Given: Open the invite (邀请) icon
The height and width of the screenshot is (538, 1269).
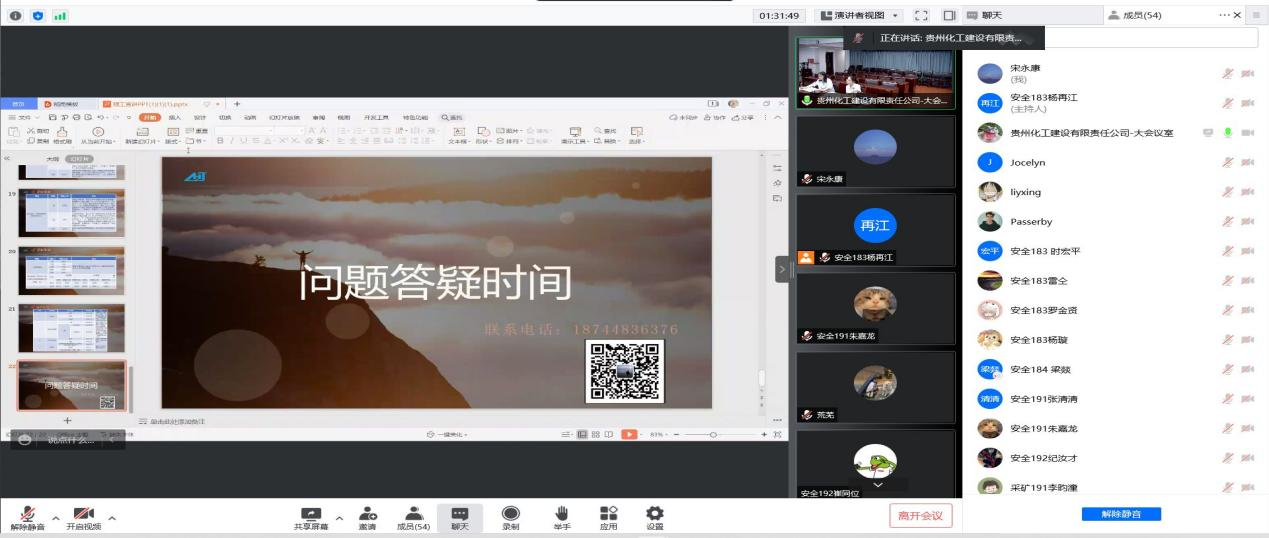Looking at the screenshot, I should [368, 513].
